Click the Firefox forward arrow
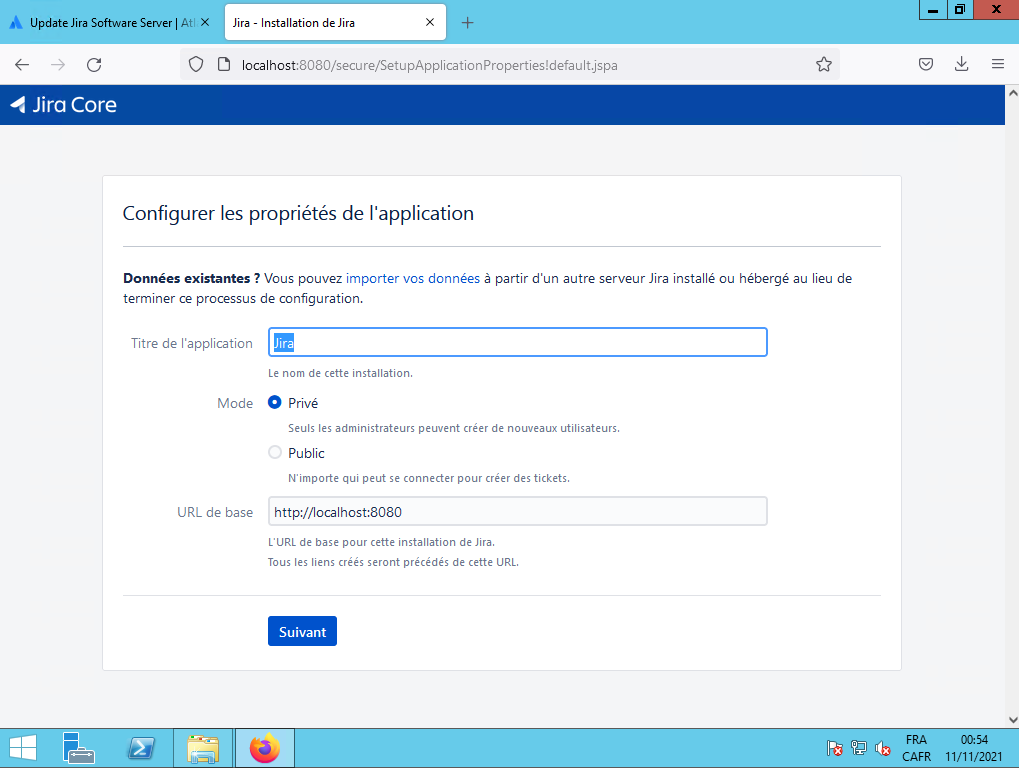This screenshot has height=768, width=1019. coord(58,64)
